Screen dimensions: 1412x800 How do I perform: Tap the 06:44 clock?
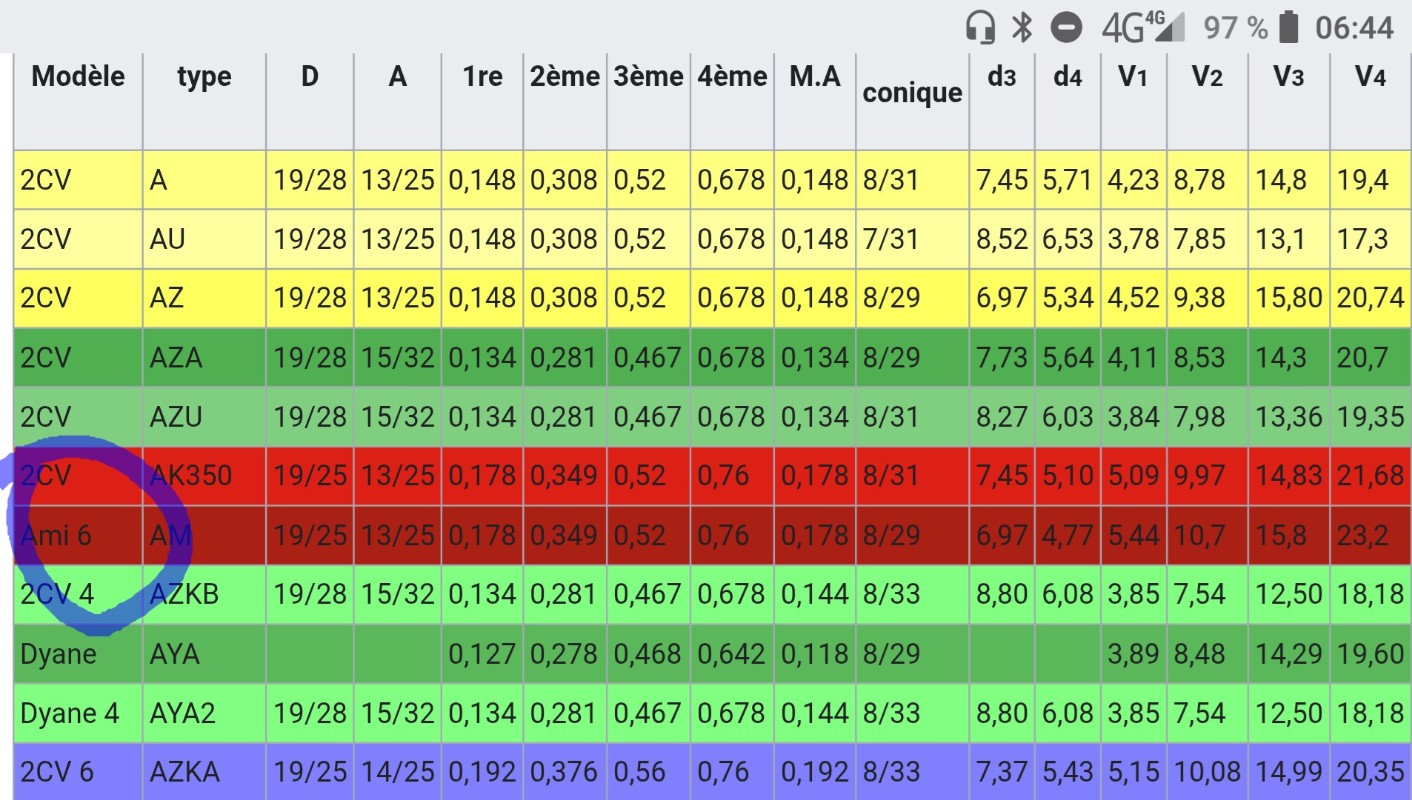[1354, 27]
